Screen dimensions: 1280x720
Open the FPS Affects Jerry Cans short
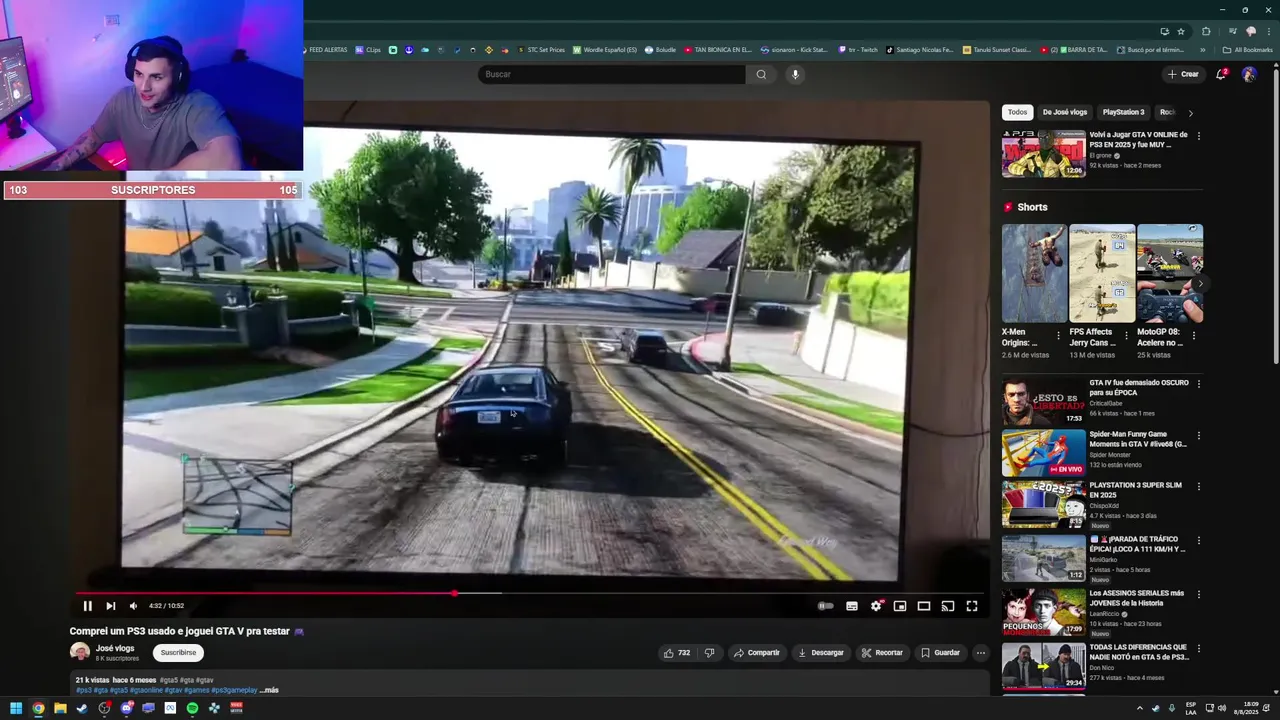1102,273
